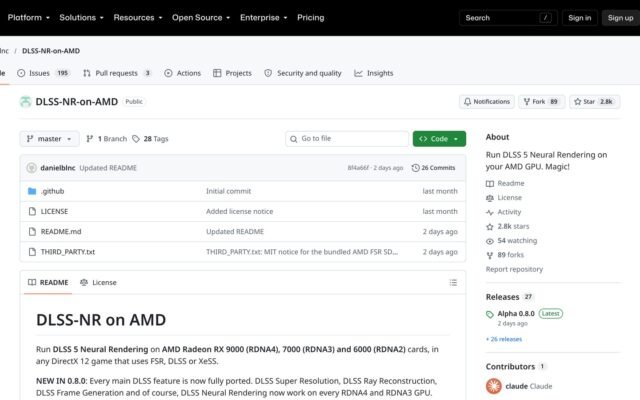Open THIRD_PARTY.txt MIT notice commit message
The height and width of the screenshot is (400, 640).
(x=302, y=252)
